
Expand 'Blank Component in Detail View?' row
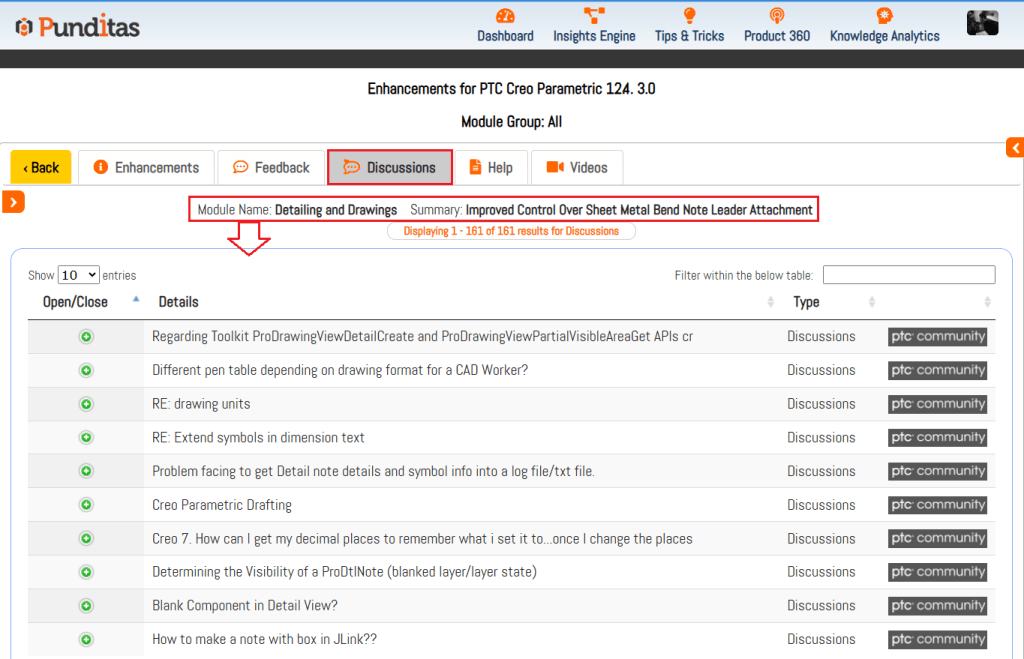[x=86, y=606]
